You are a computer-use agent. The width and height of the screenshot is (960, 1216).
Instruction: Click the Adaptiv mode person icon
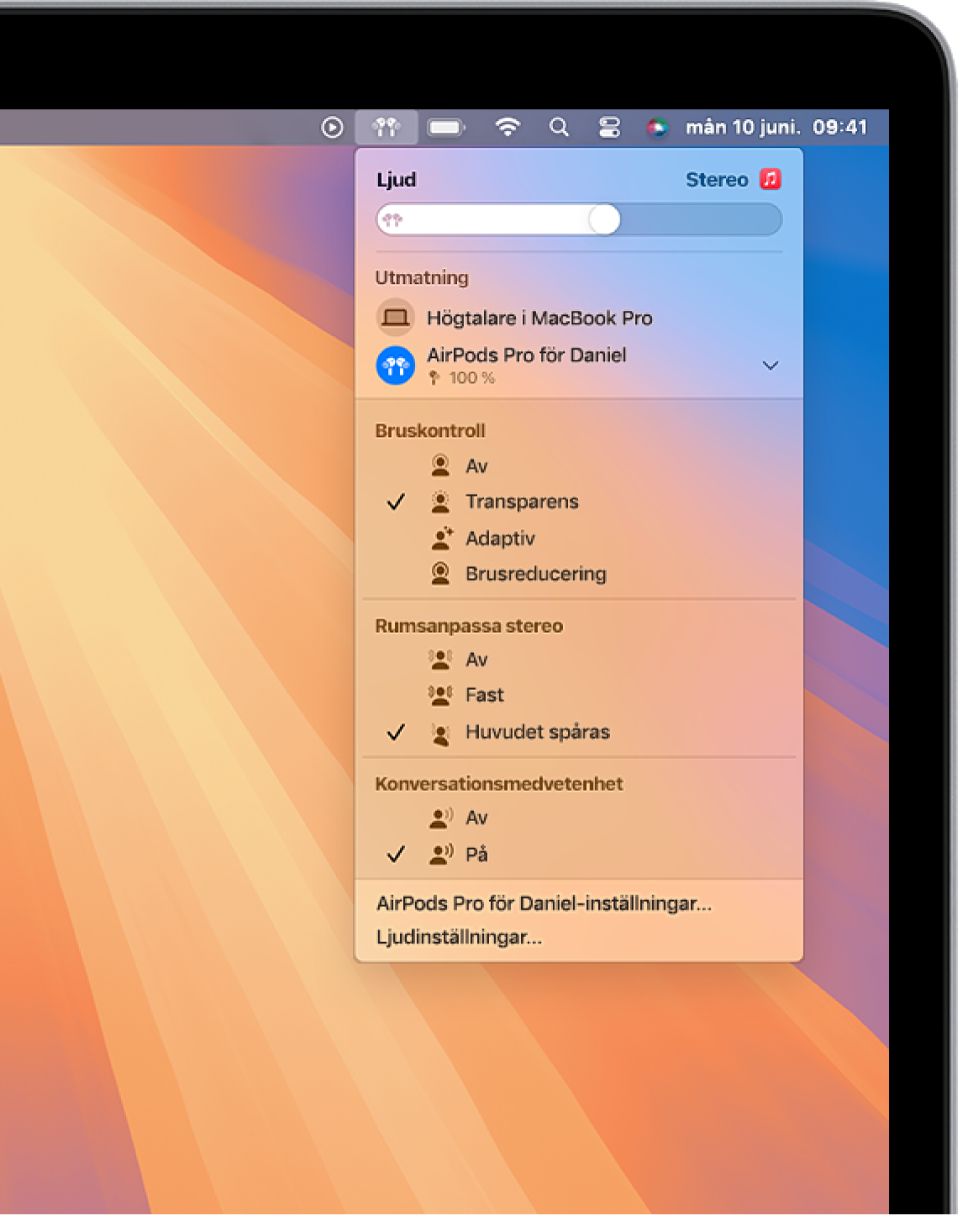point(441,538)
